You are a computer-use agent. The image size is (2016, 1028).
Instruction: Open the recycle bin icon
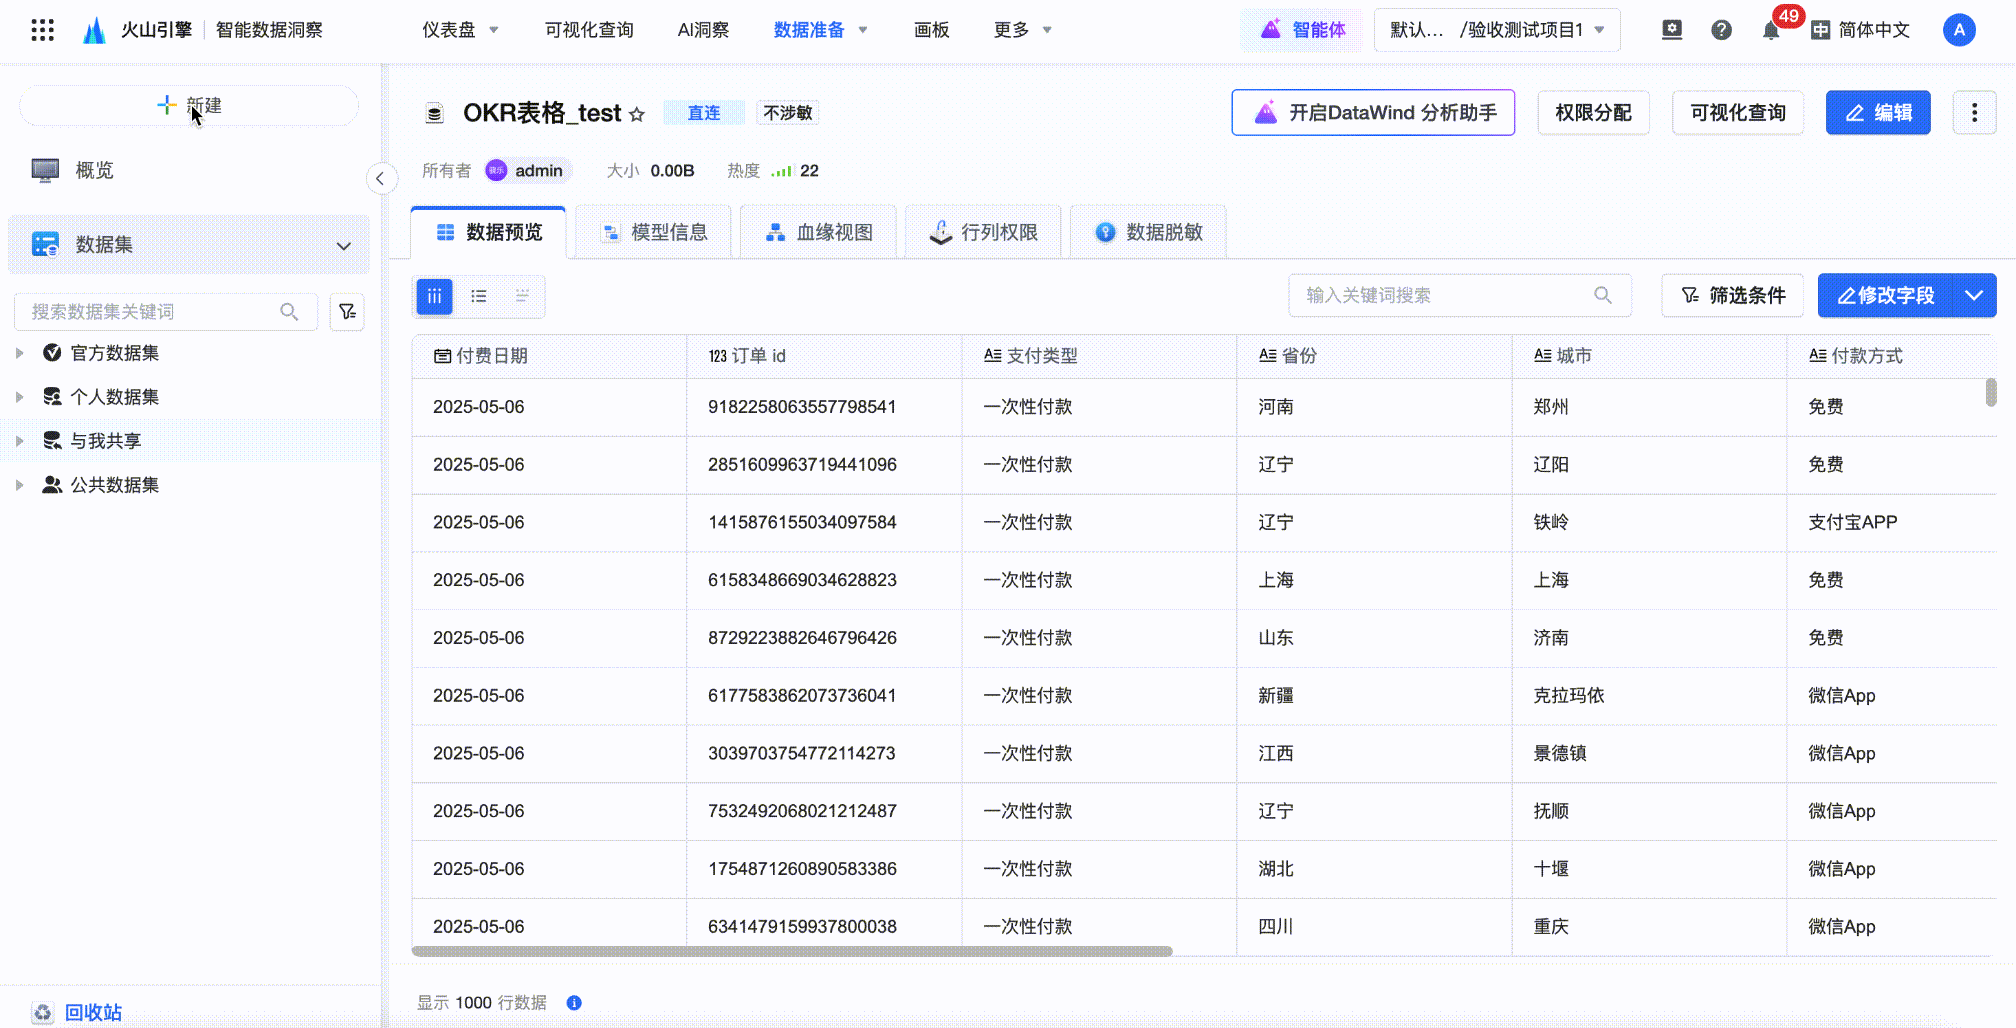coord(42,1013)
